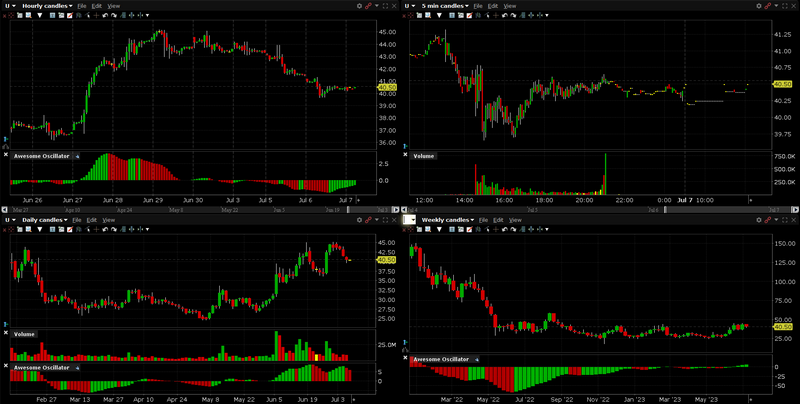Screen dimensions: 800x404
Task: Close Awesome Oscillator panel in Hourly chart
Action: [5, 155]
